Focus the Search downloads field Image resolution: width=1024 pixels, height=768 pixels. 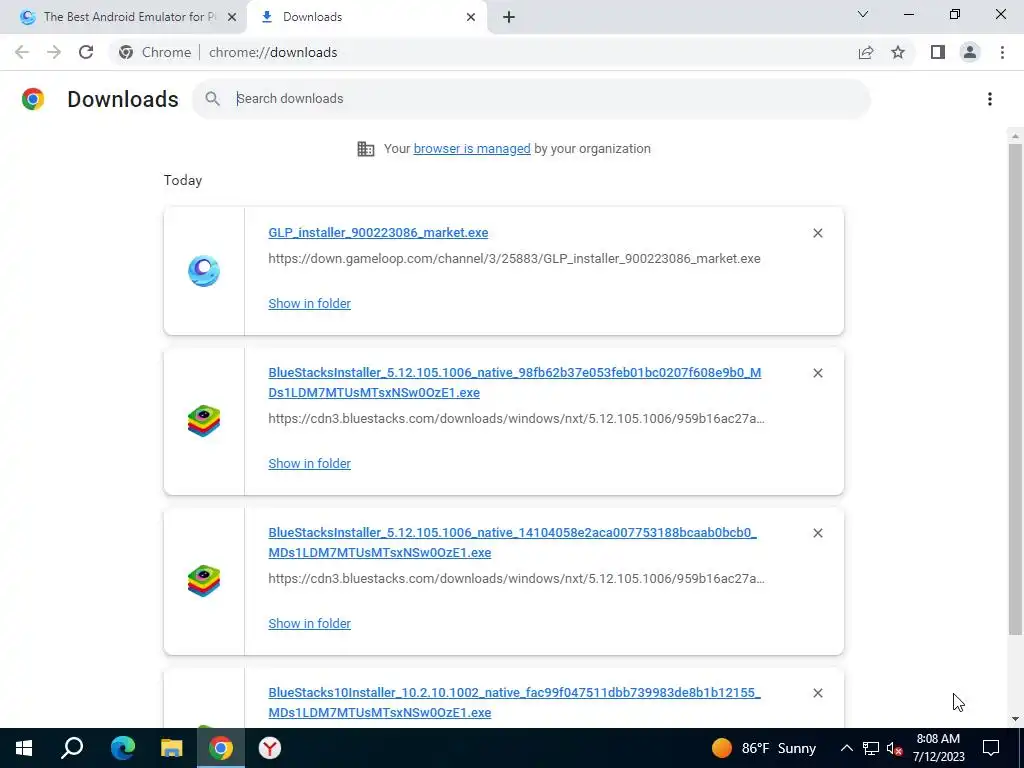point(531,99)
